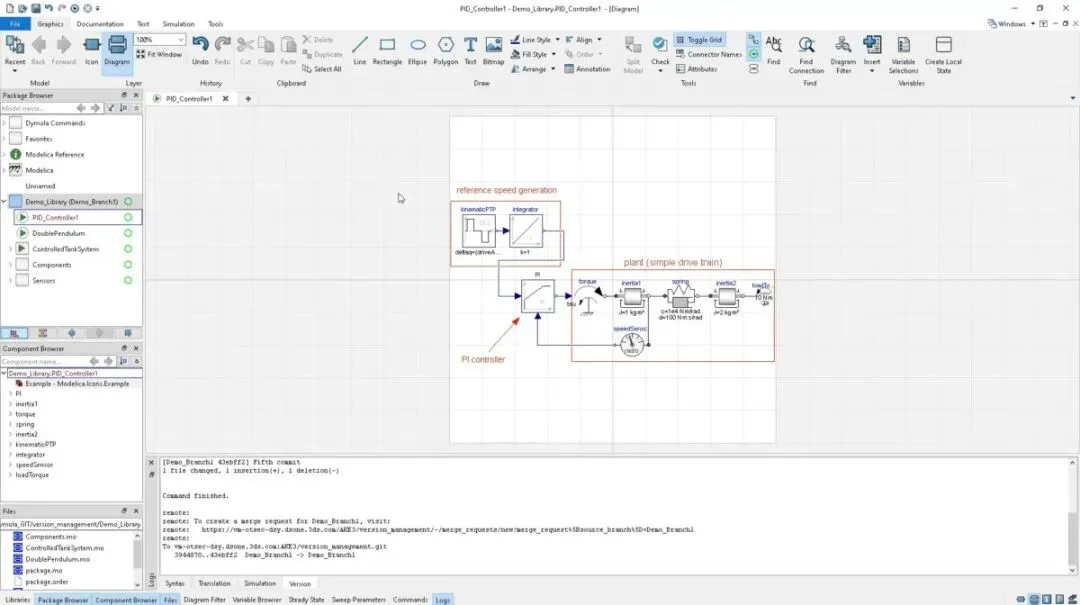Open the Variable Browser panel in status bar
The height and width of the screenshot is (605, 1080).
tap(256, 599)
